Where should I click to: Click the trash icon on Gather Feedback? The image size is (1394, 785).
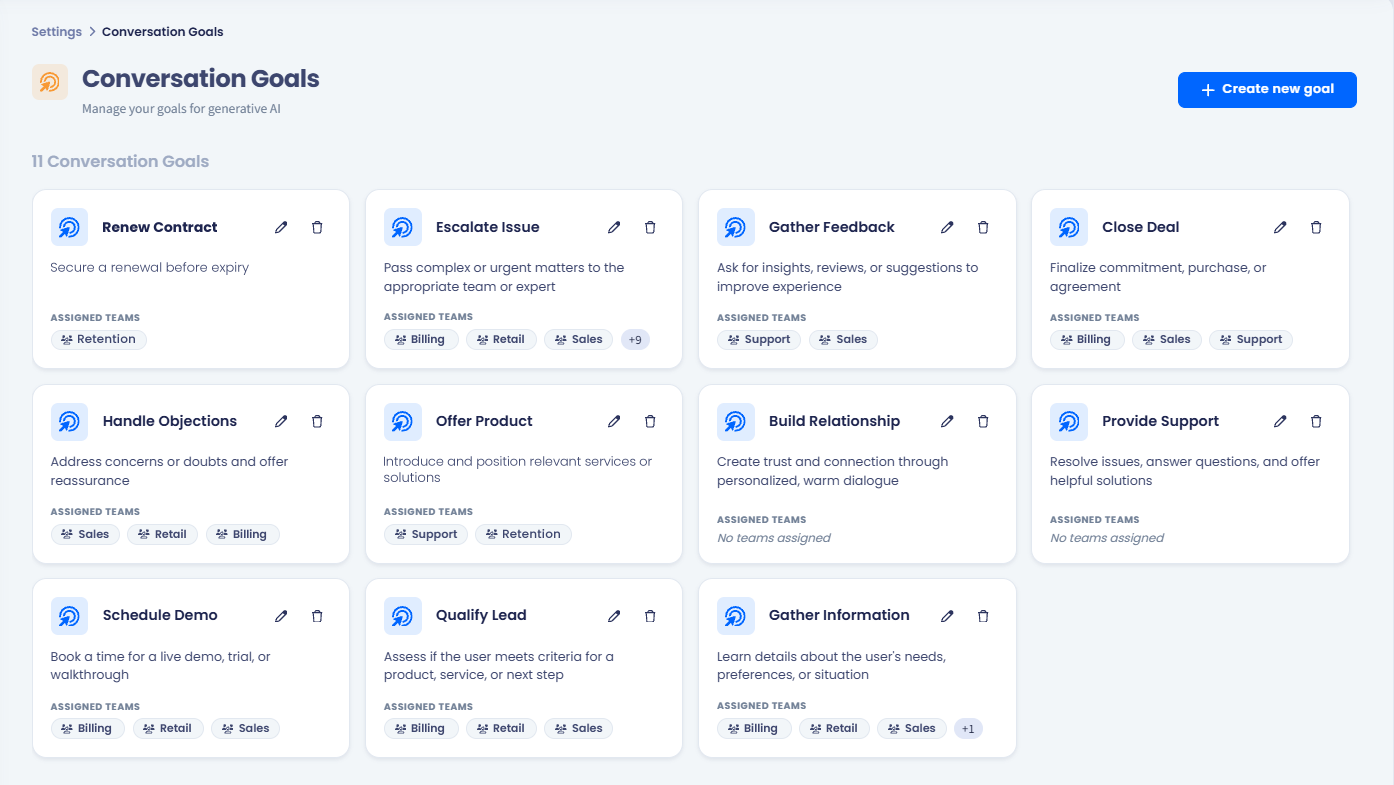[983, 227]
